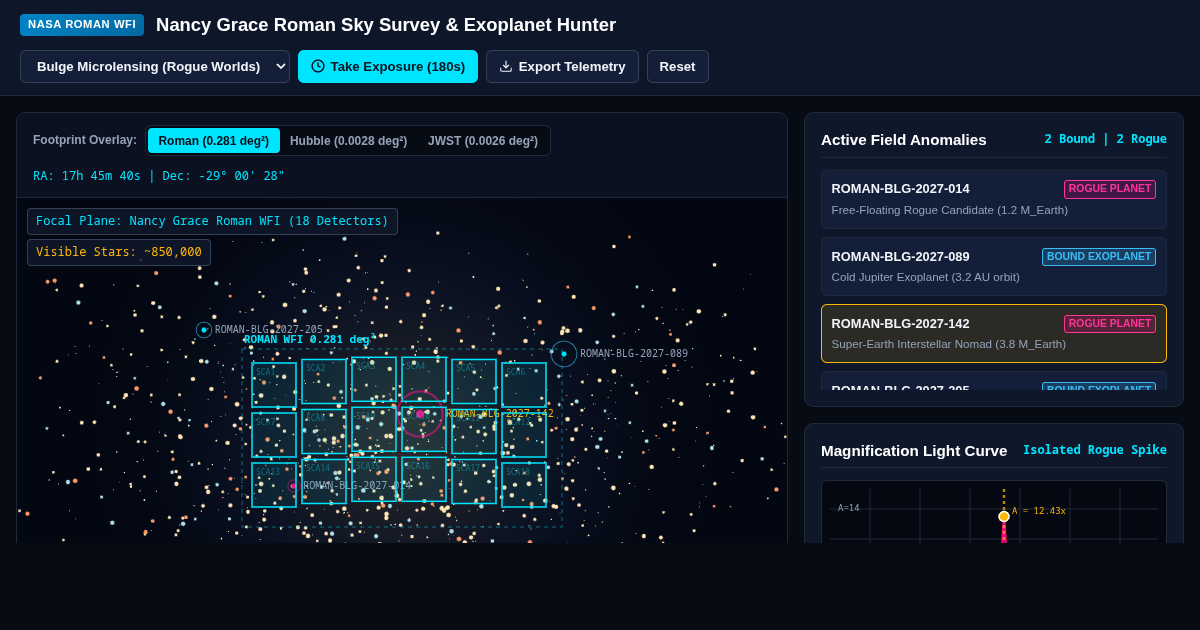Reset the survey view

678,66
